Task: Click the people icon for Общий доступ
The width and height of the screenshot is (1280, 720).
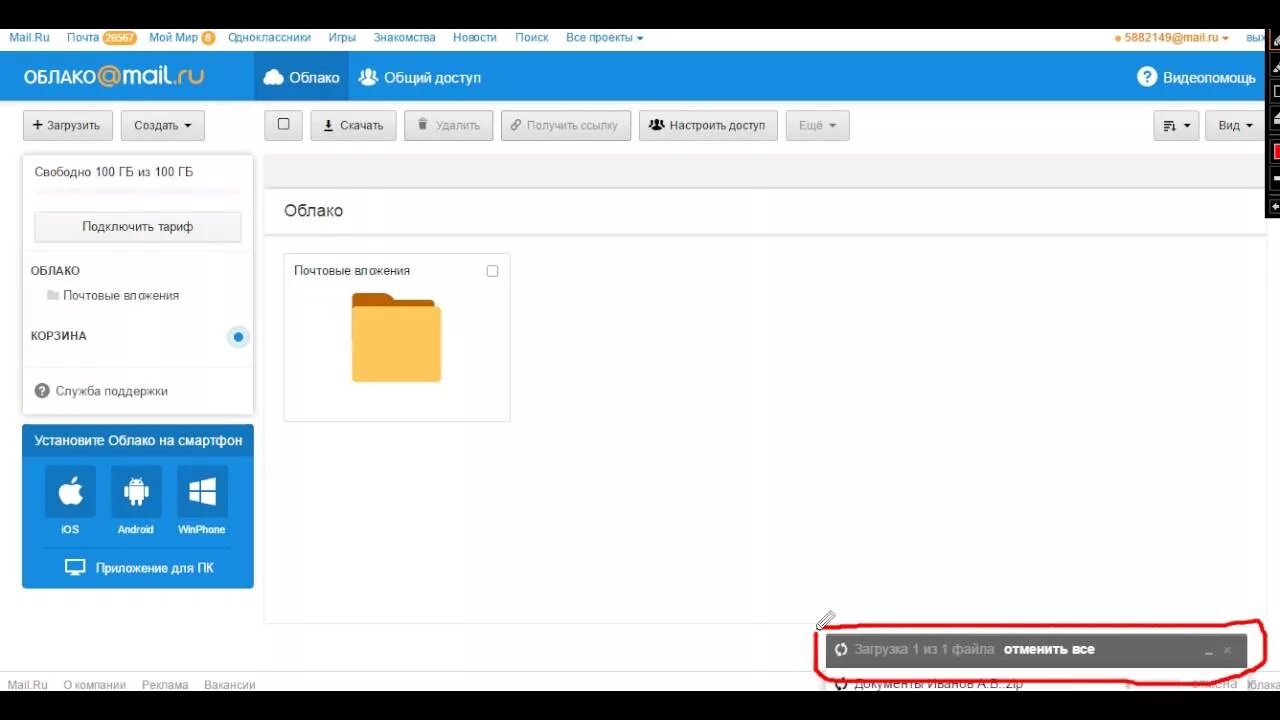Action: 368,77
